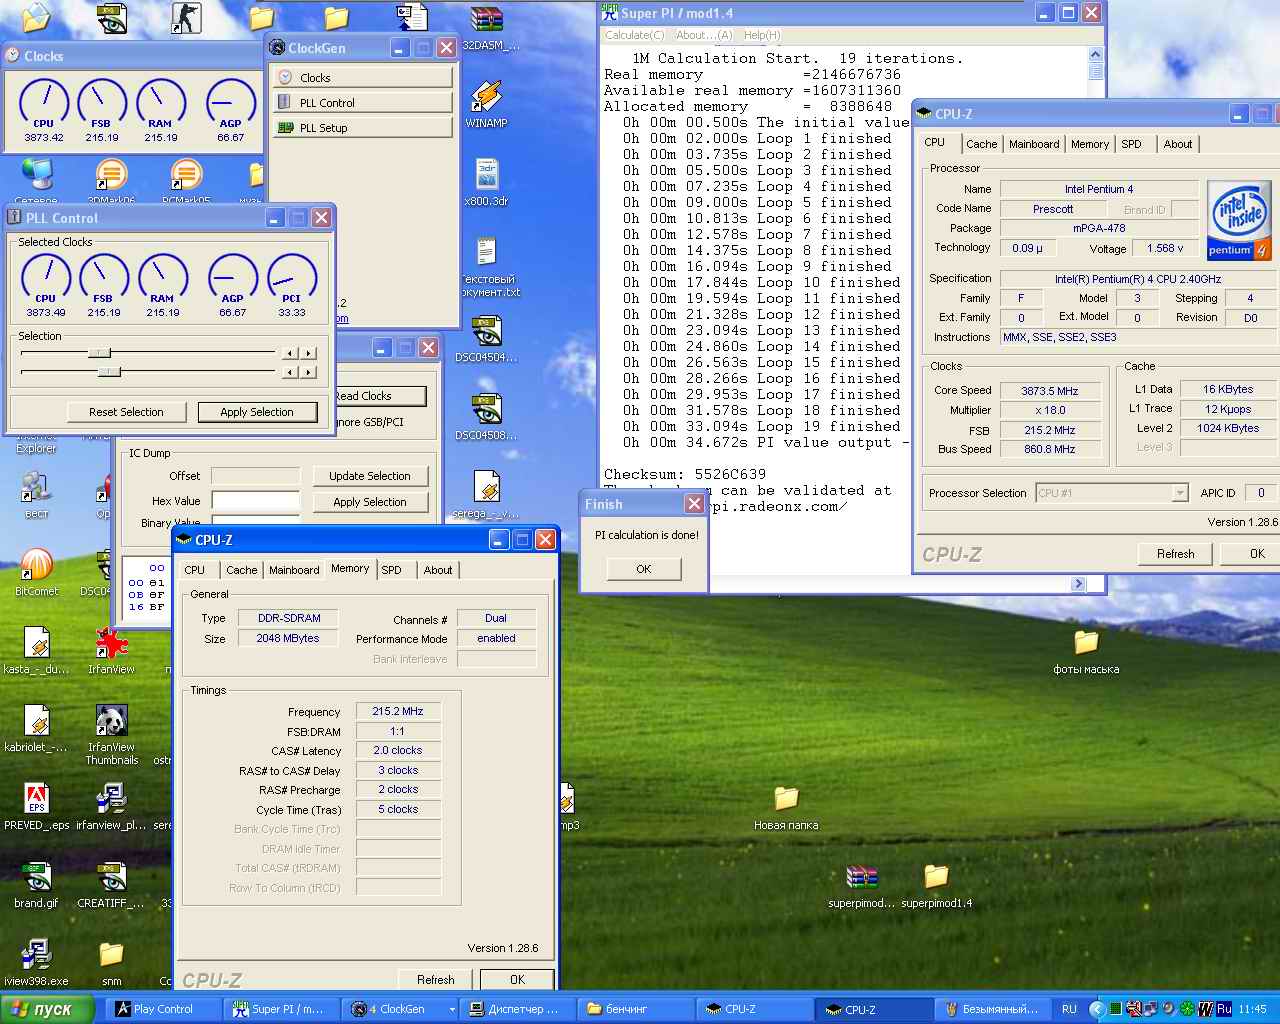Click Refresh in right CPU-Z window
The height and width of the screenshot is (1024, 1280).
click(x=1176, y=554)
